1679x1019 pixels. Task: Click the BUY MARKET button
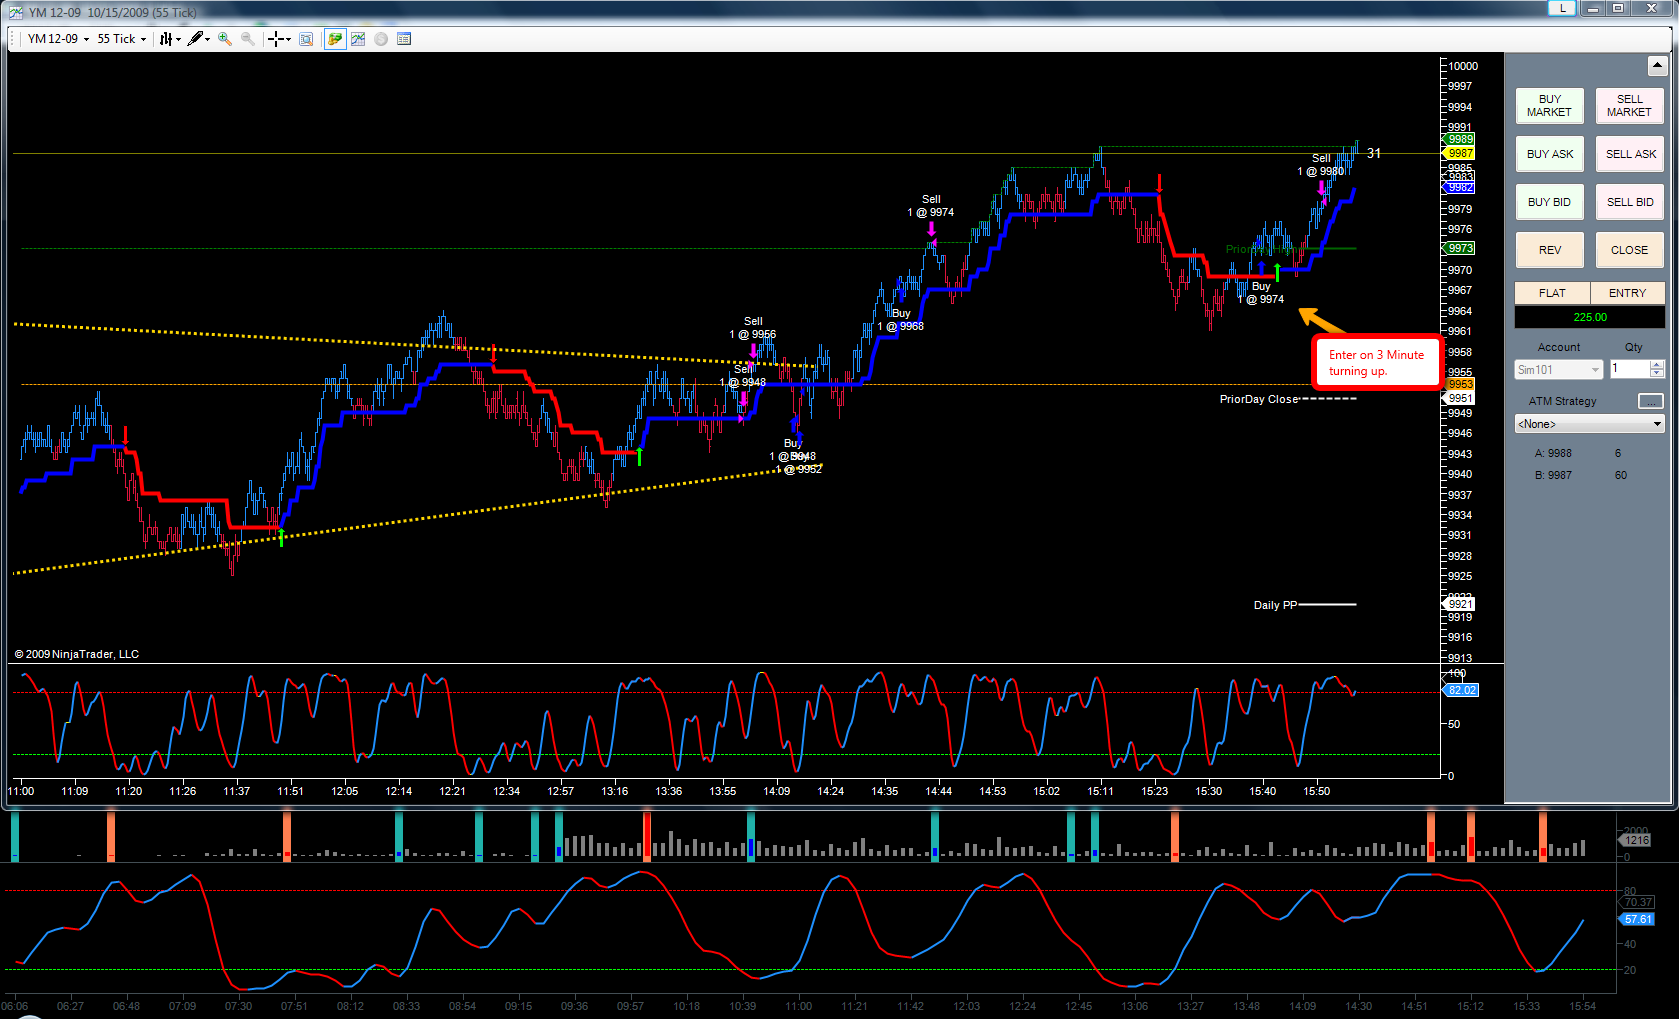1549,106
